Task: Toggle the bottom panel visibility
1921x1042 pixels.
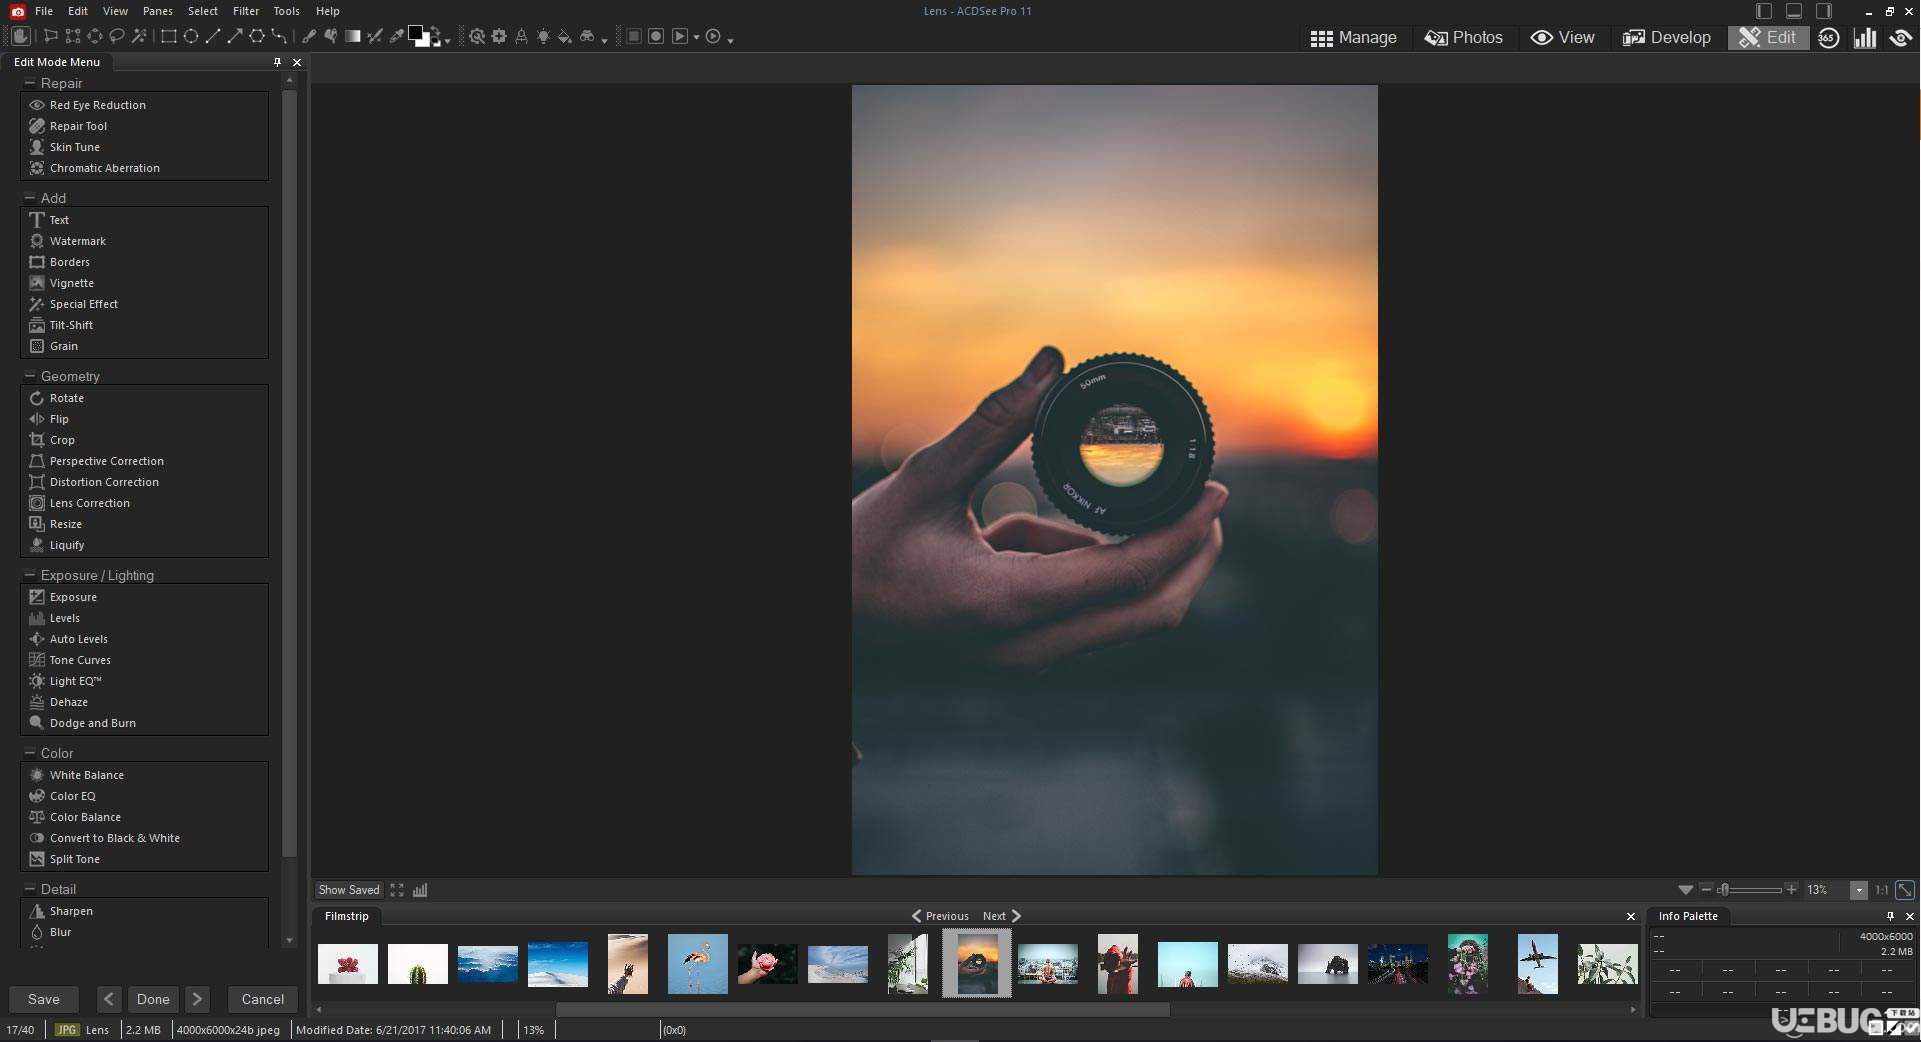Action: [x=1794, y=11]
